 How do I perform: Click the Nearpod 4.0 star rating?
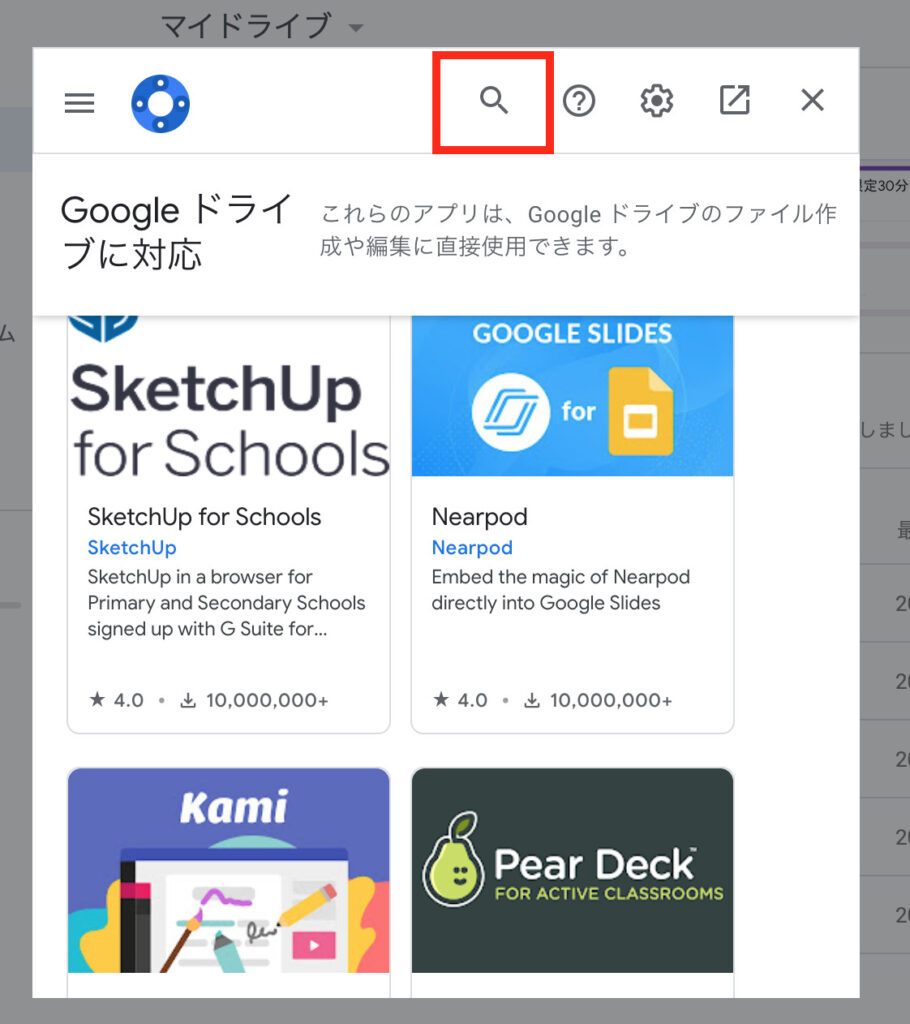tap(460, 700)
